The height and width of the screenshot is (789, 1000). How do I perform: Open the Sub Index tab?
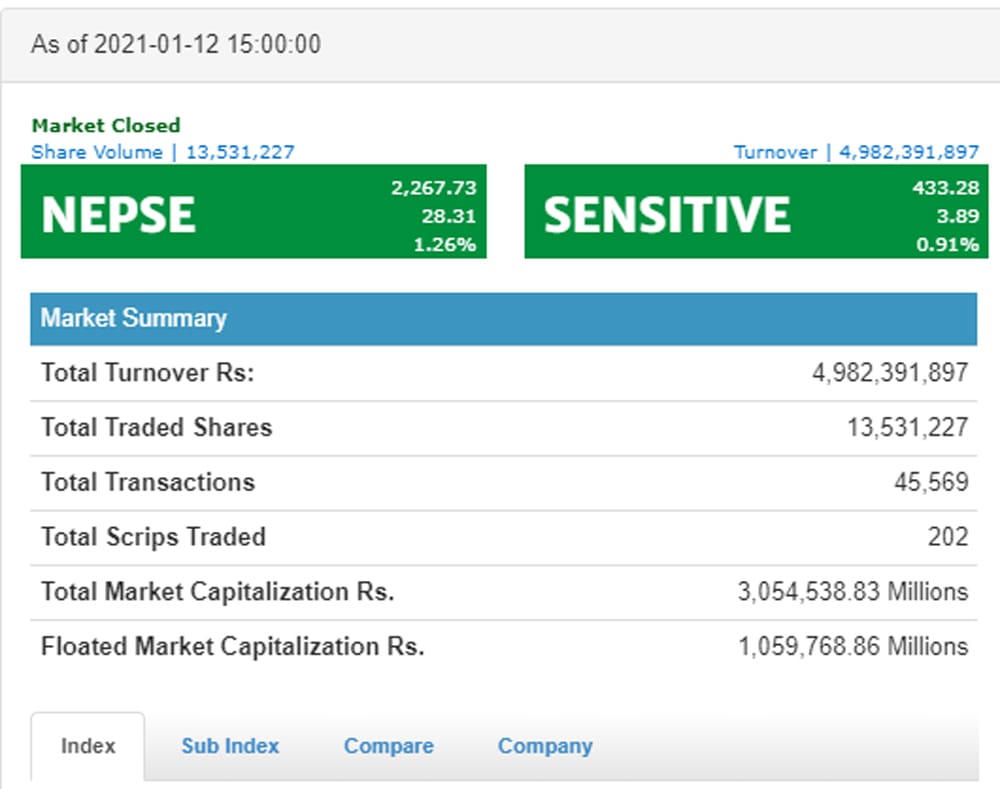pyautogui.click(x=230, y=746)
